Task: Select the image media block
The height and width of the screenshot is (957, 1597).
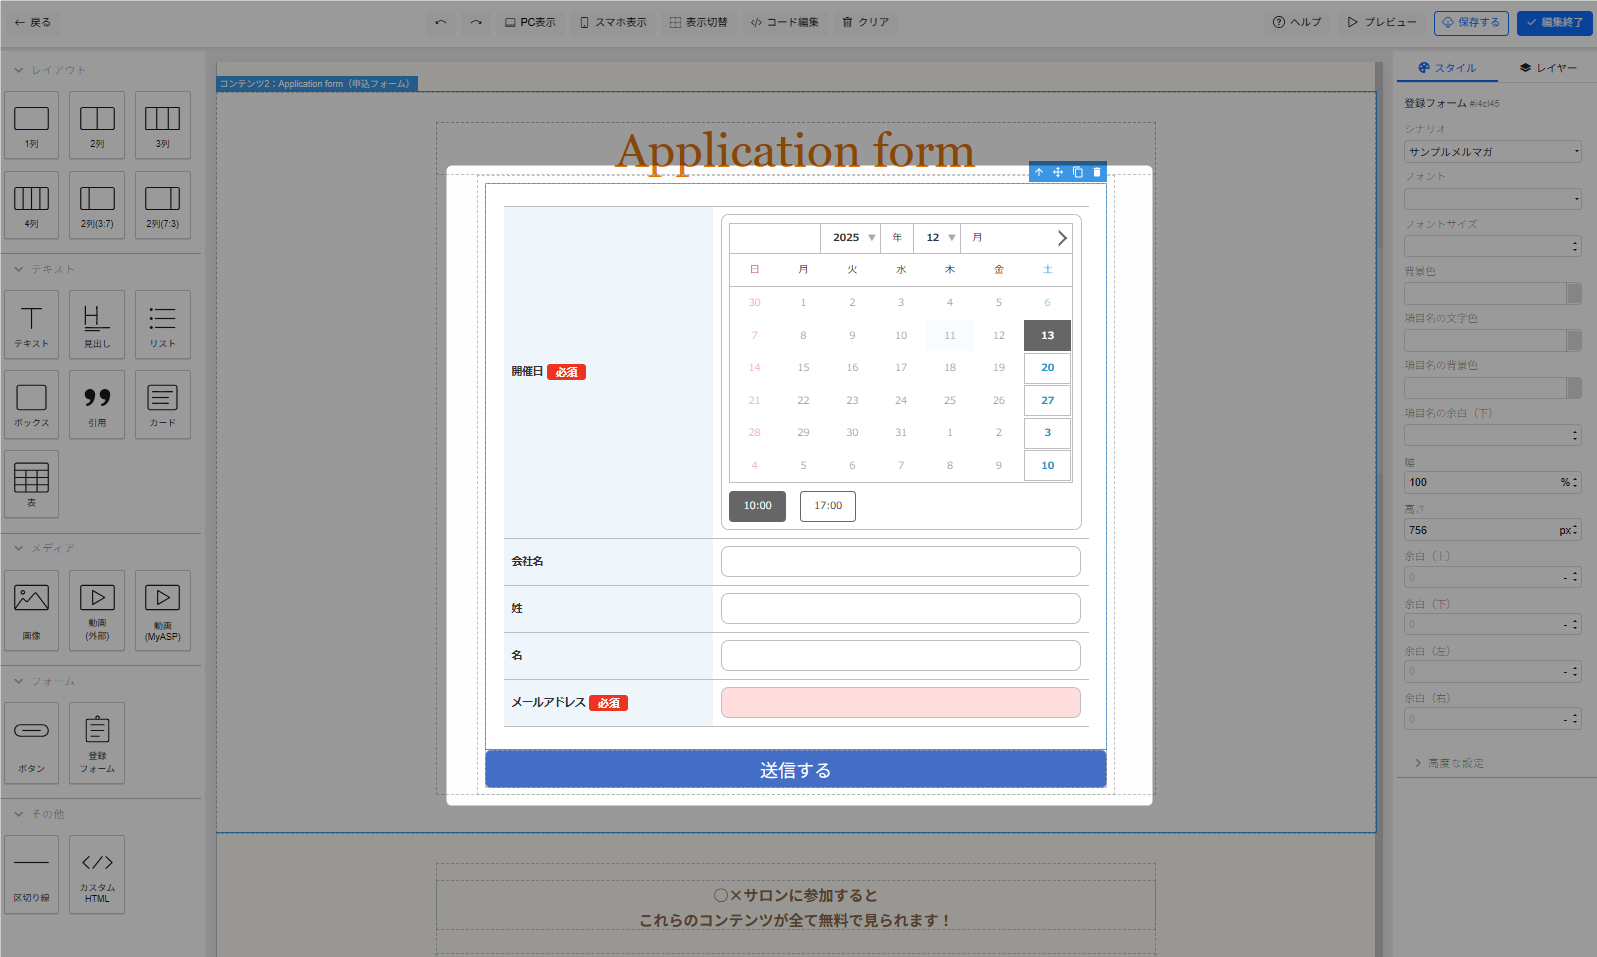Action: [31, 610]
